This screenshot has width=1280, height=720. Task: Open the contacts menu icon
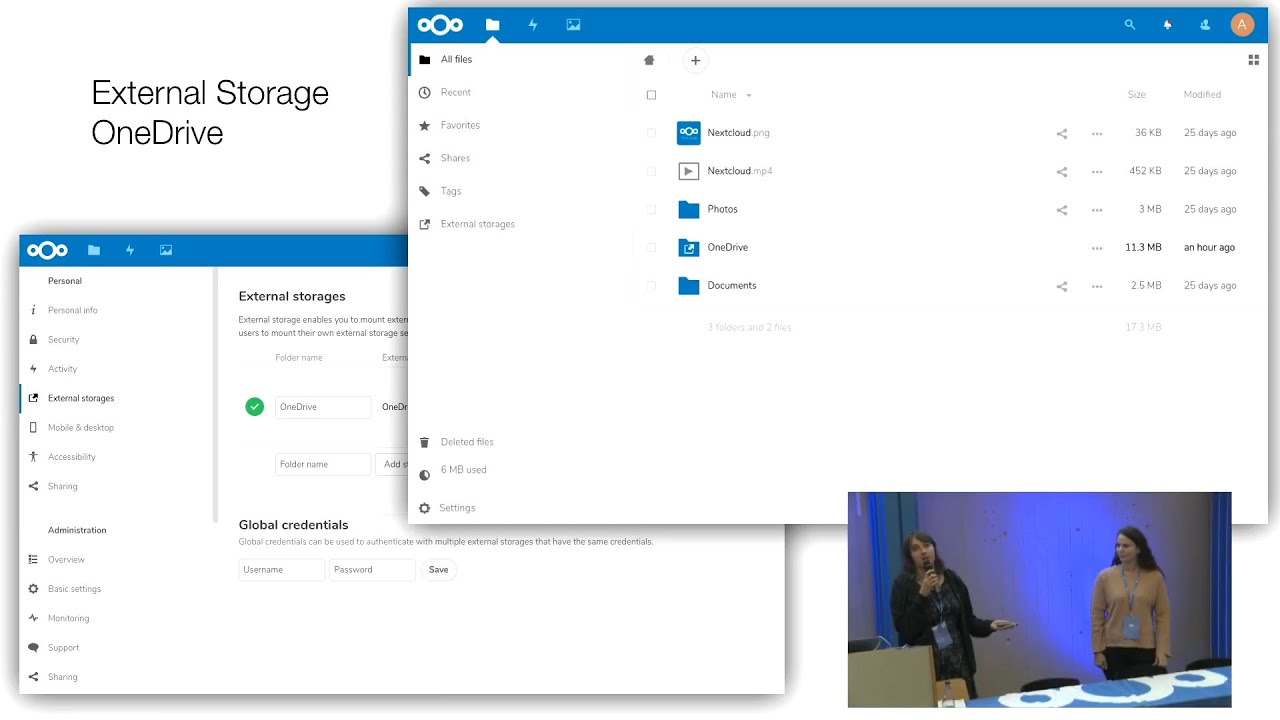tap(1205, 25)
